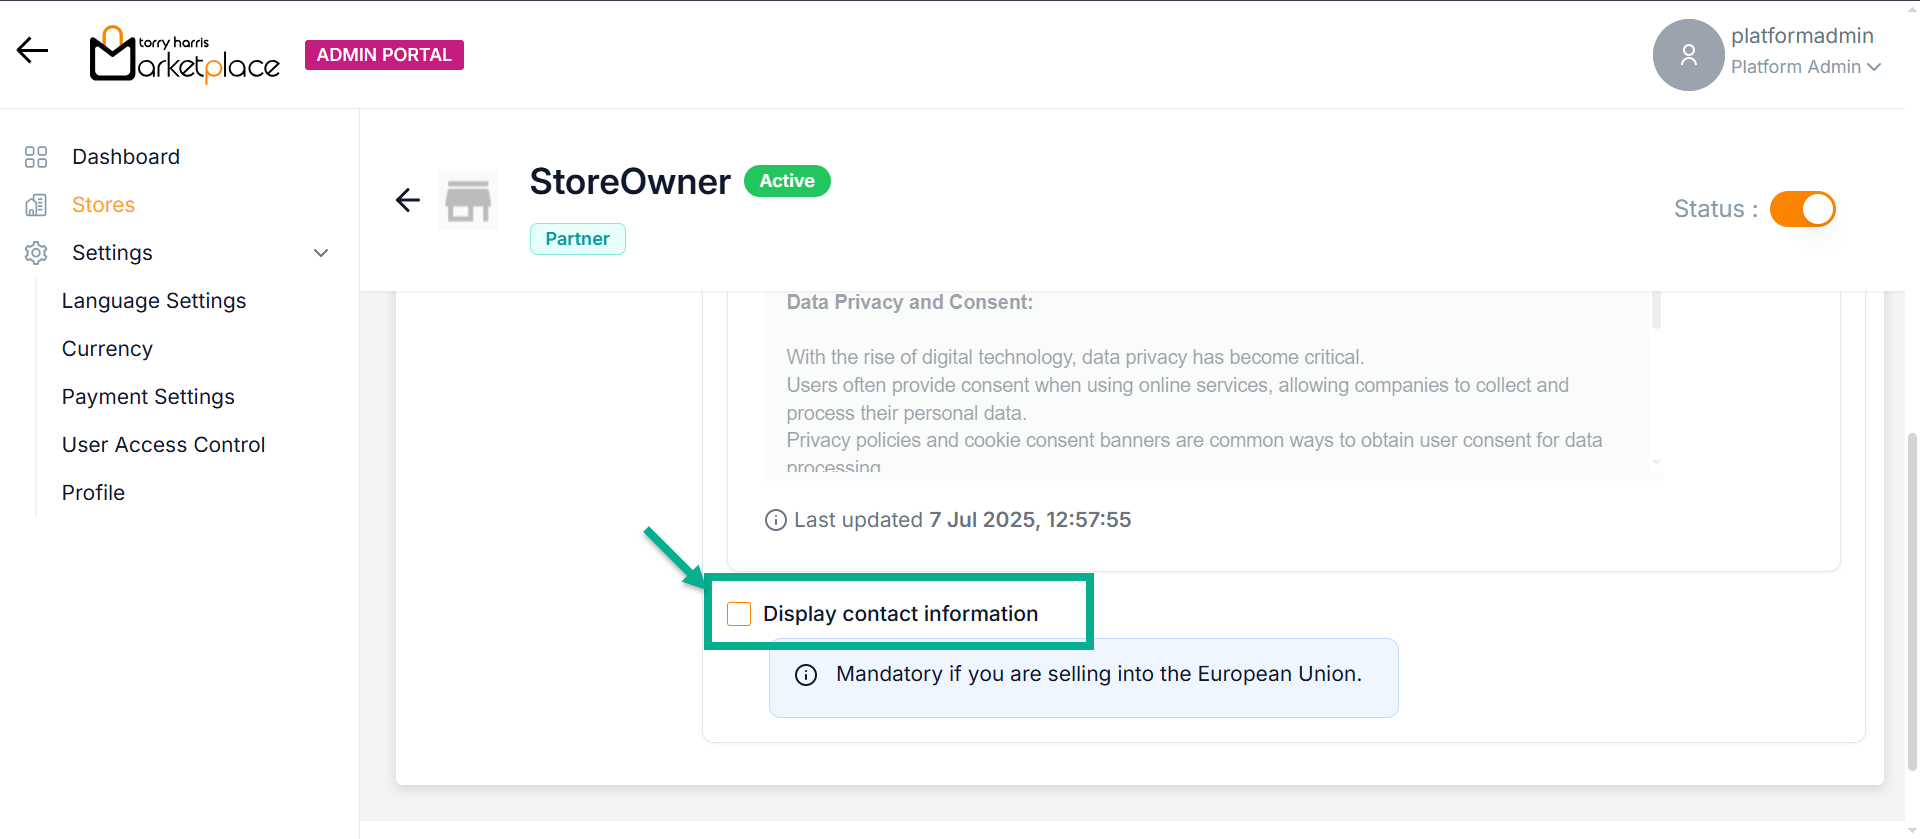Image resolution: width=1920 pixels, height=839 pixels.
Task: Go back using arrow beside StoreOwner
Action: [x=408, y=201]
